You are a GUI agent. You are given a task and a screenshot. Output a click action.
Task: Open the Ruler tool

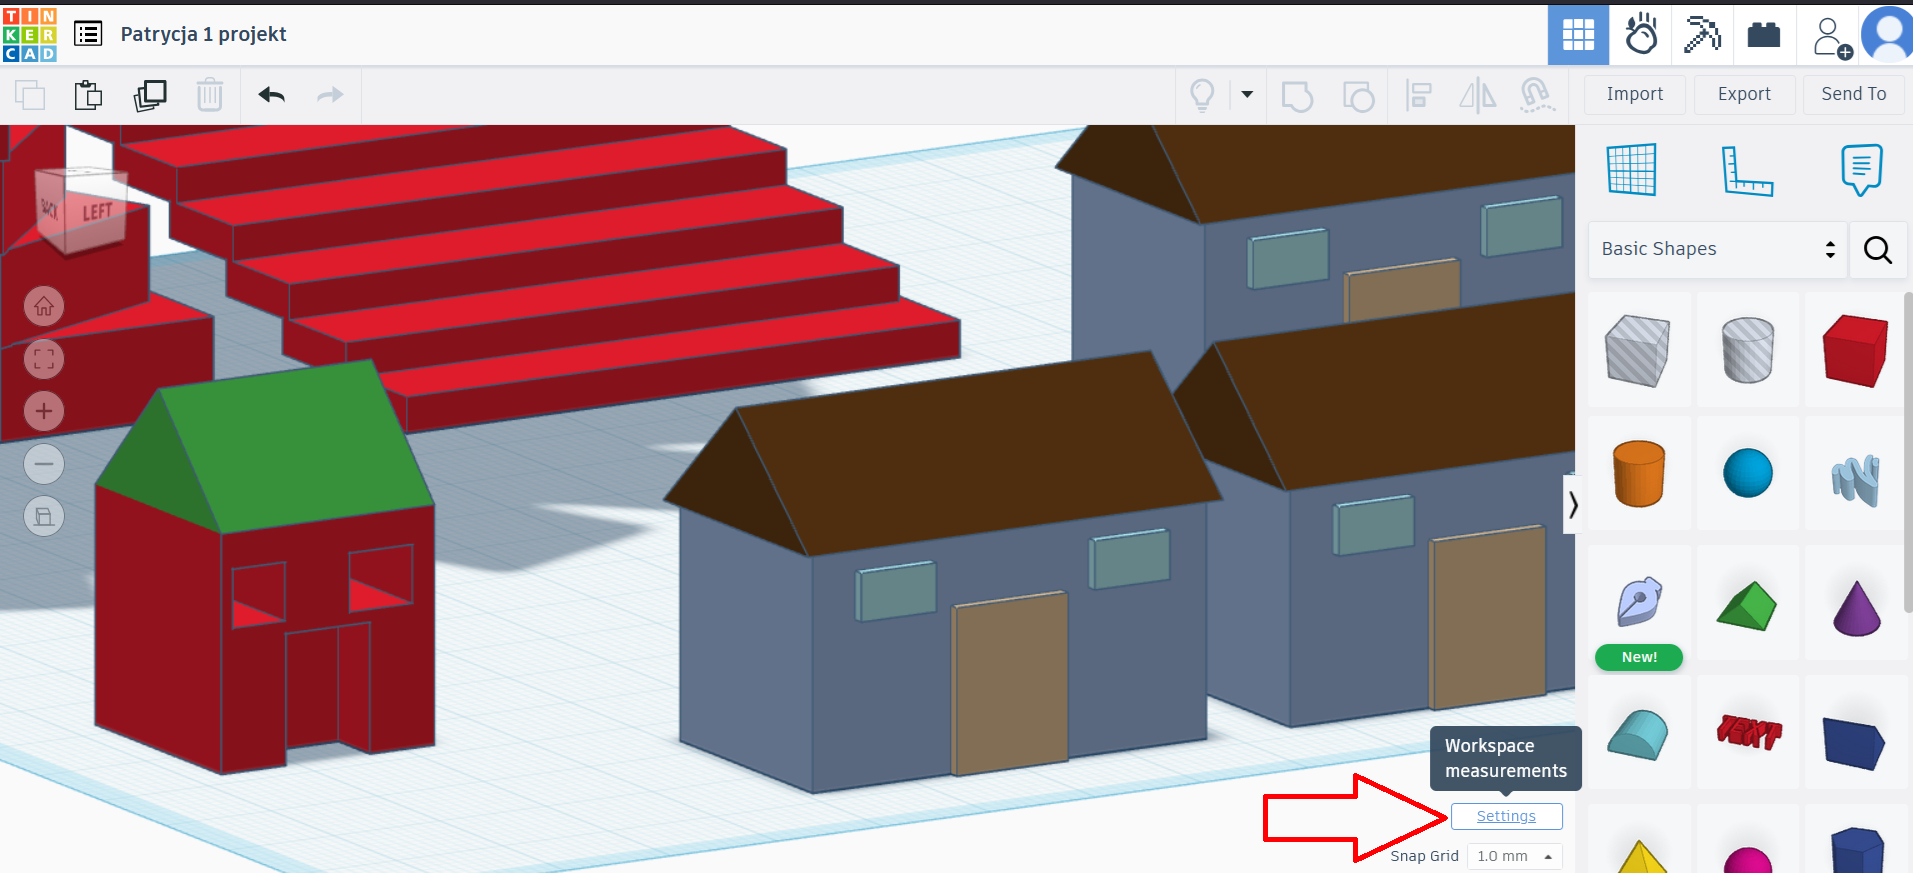click(x=1747, y=170)
